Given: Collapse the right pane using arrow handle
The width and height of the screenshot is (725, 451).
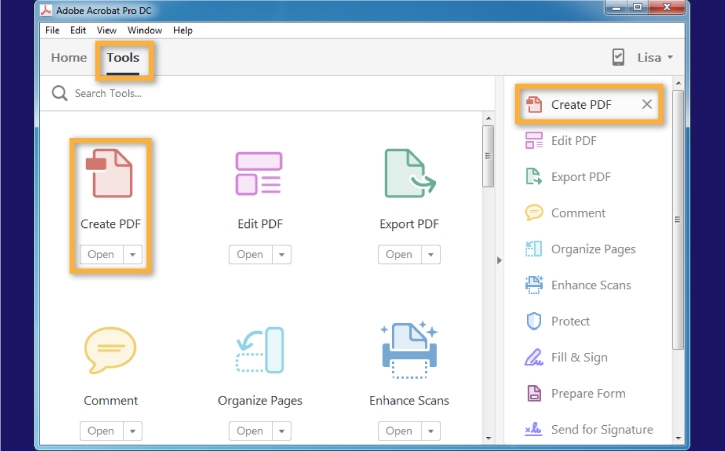Looking at the screenshot, I should 499,260.
